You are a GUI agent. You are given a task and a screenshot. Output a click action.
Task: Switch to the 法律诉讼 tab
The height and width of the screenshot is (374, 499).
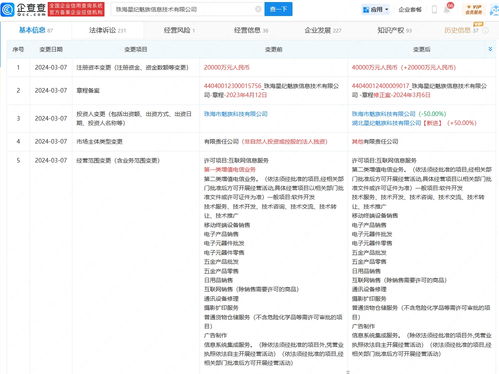[x=107, y=30]
